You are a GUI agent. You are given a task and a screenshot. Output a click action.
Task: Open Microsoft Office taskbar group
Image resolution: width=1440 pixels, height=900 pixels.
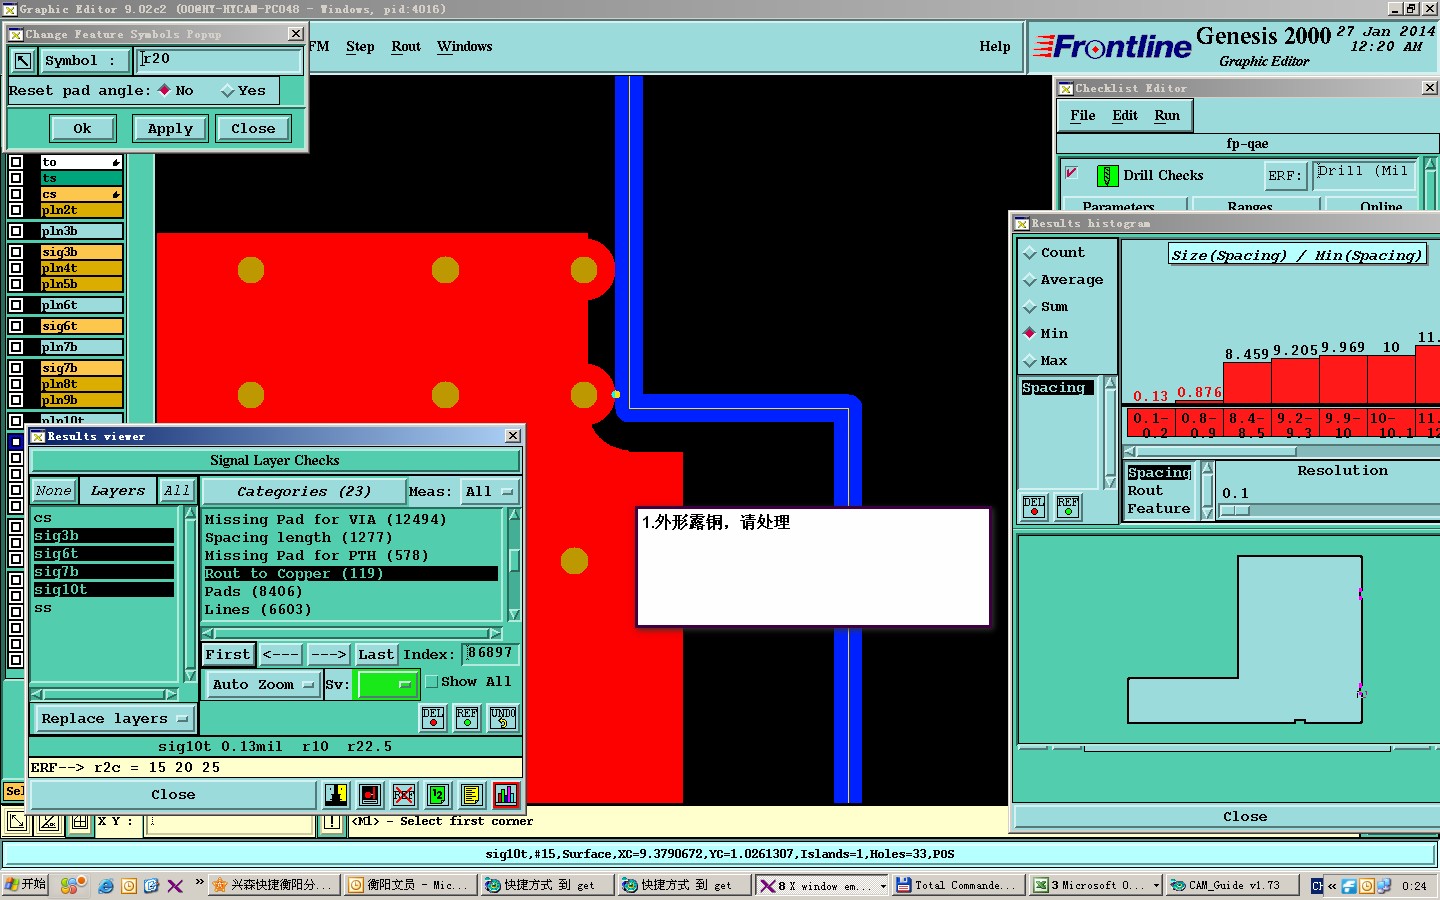pos(1095,885)
